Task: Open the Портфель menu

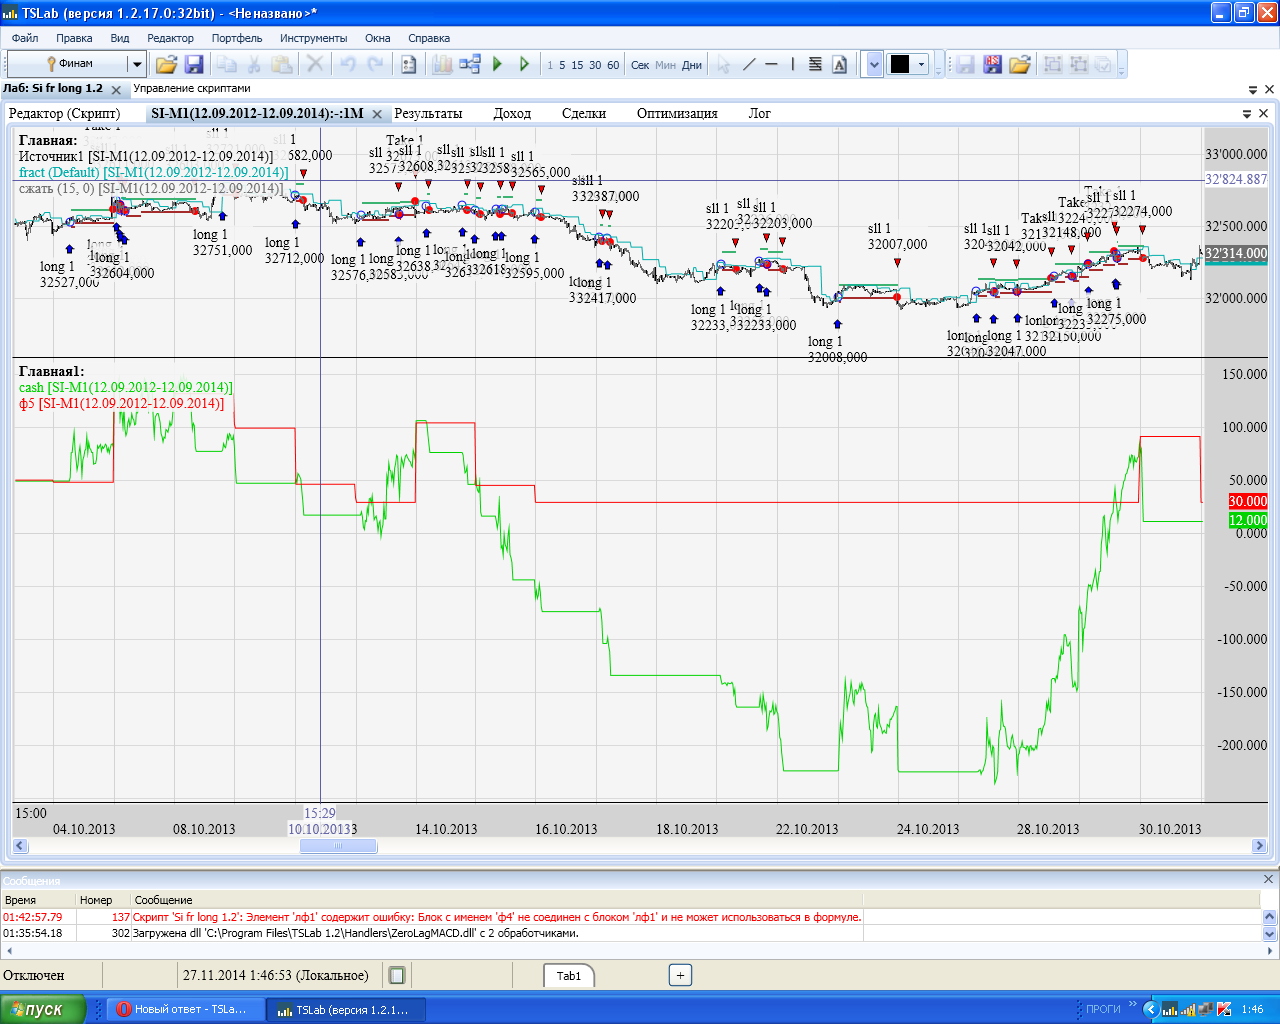Action: click(x=237, y=38)
